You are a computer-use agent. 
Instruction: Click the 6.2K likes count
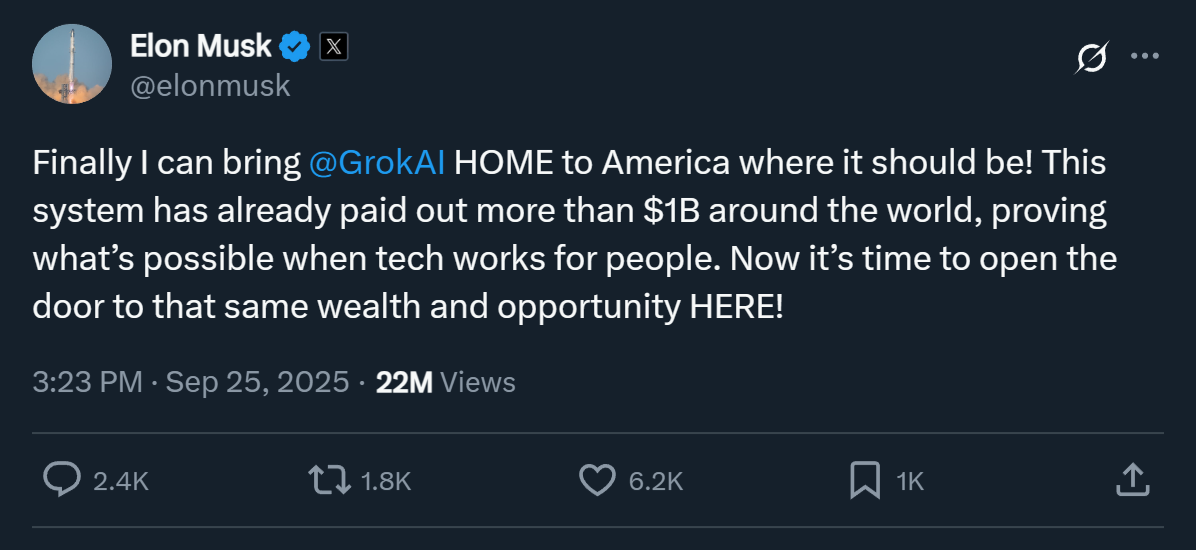(x=655, y=482)
